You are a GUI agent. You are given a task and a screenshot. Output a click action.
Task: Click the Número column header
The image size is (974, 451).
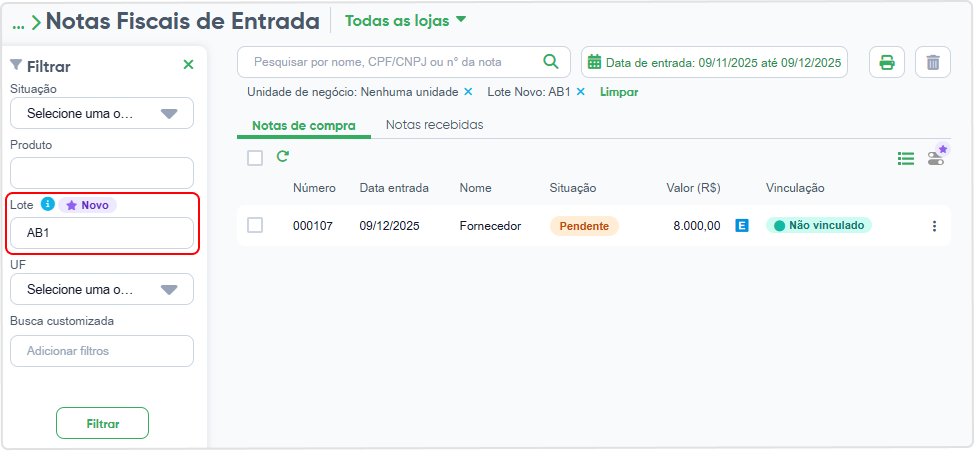pyautogui.click(x=314, y=188)
